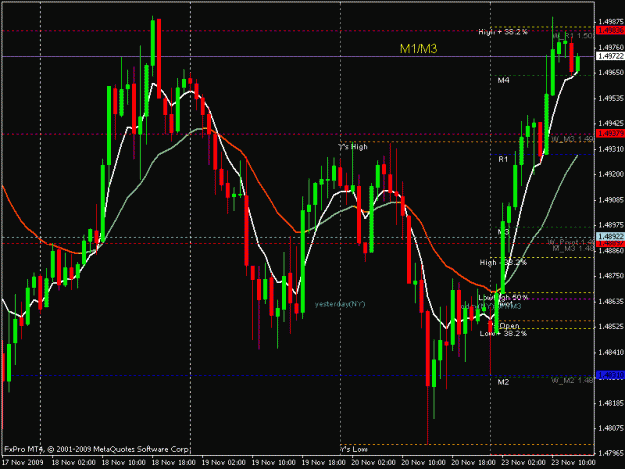Click "18 Nov 02:00" on the time axis

73,463
